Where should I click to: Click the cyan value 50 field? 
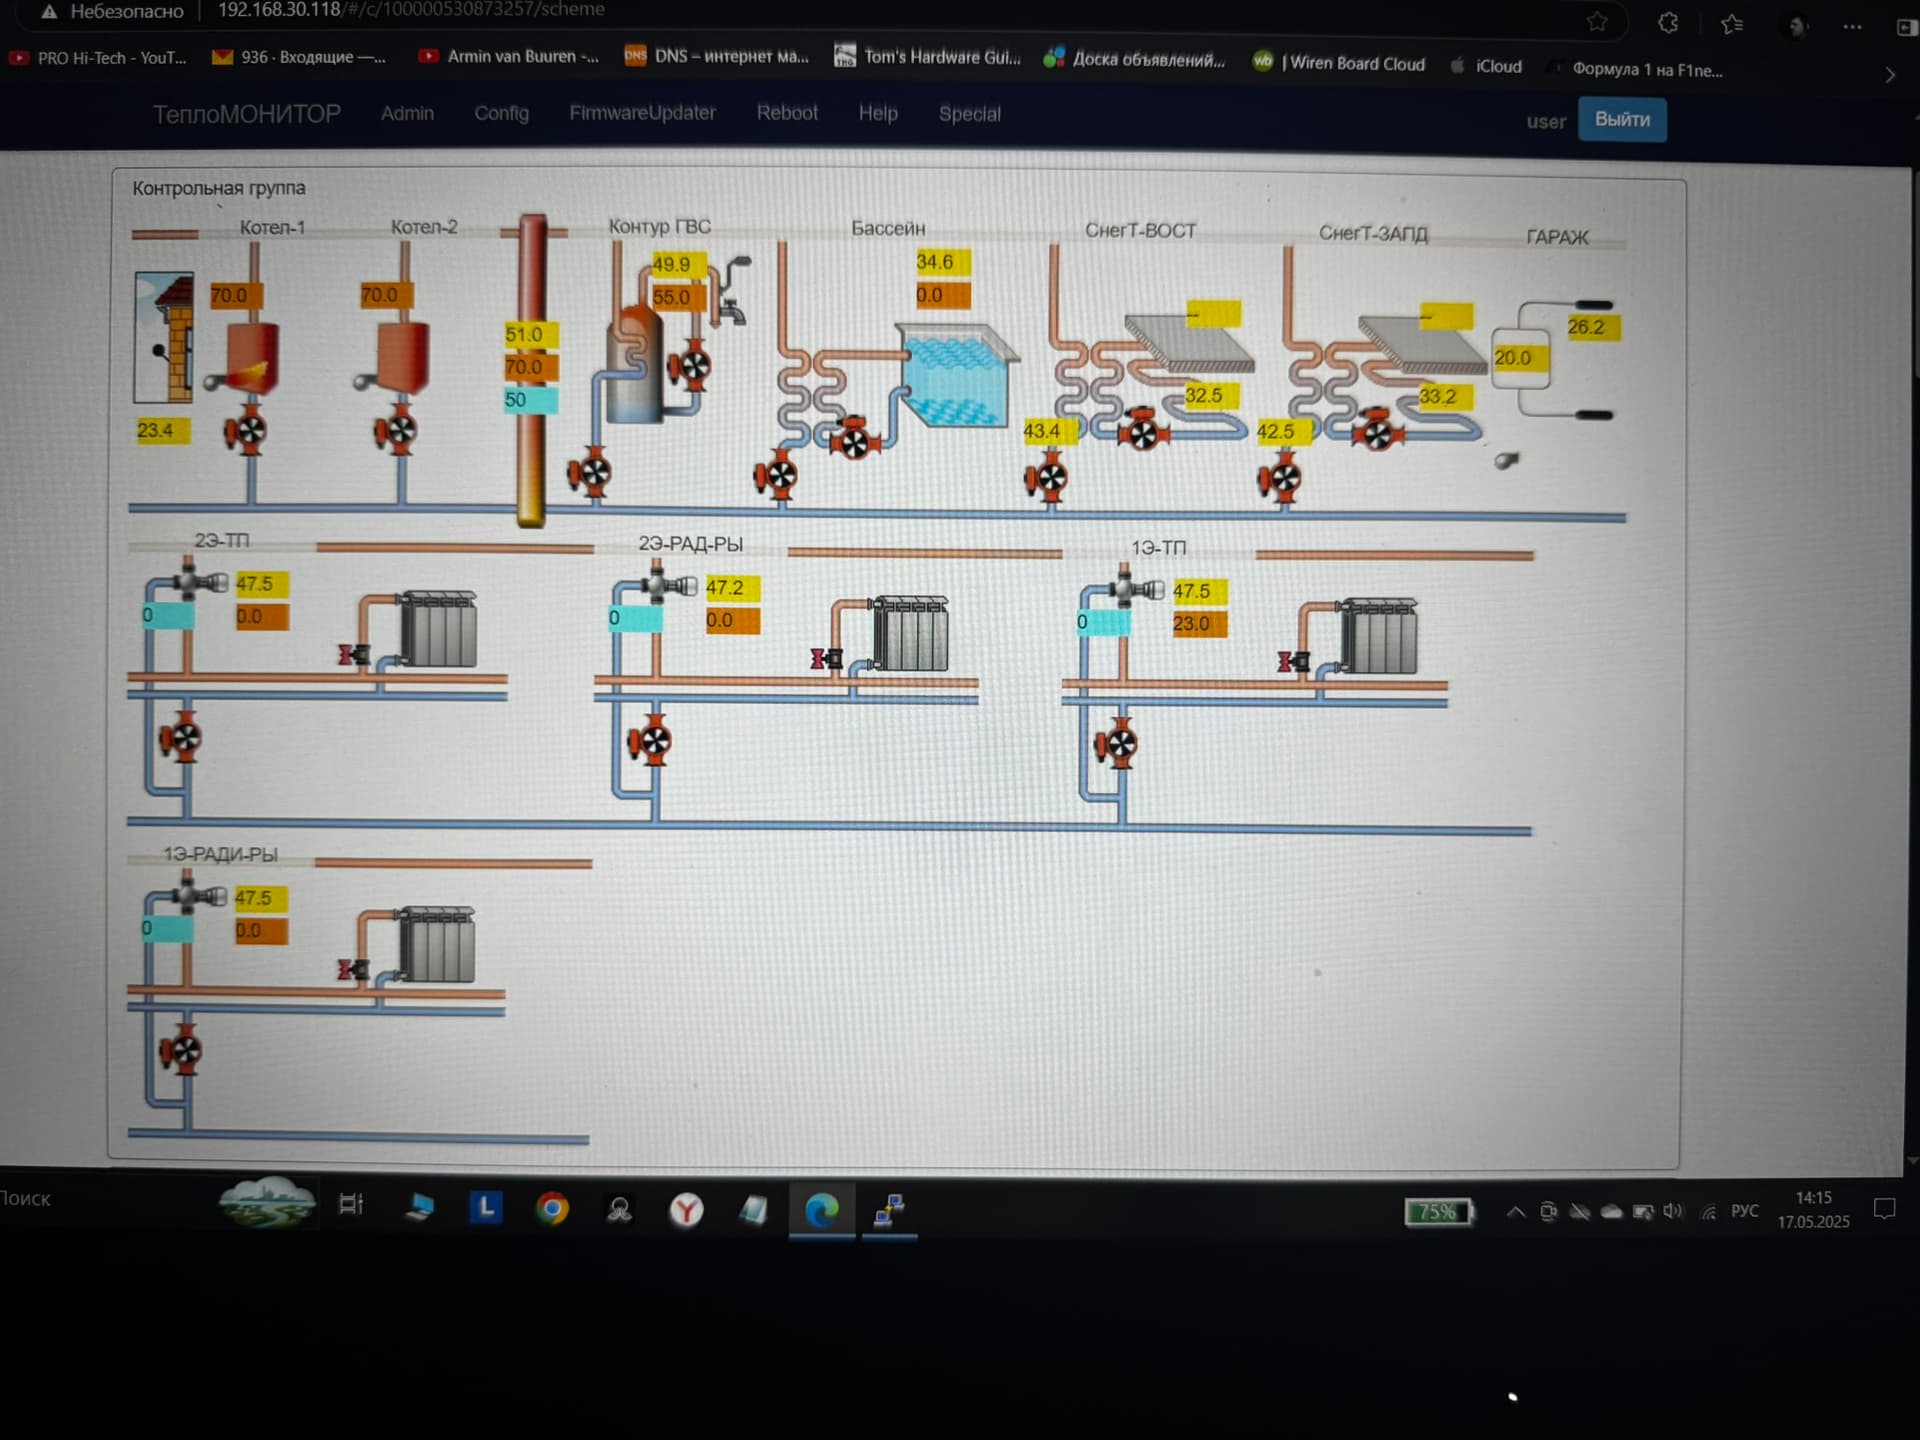(530, 400)
